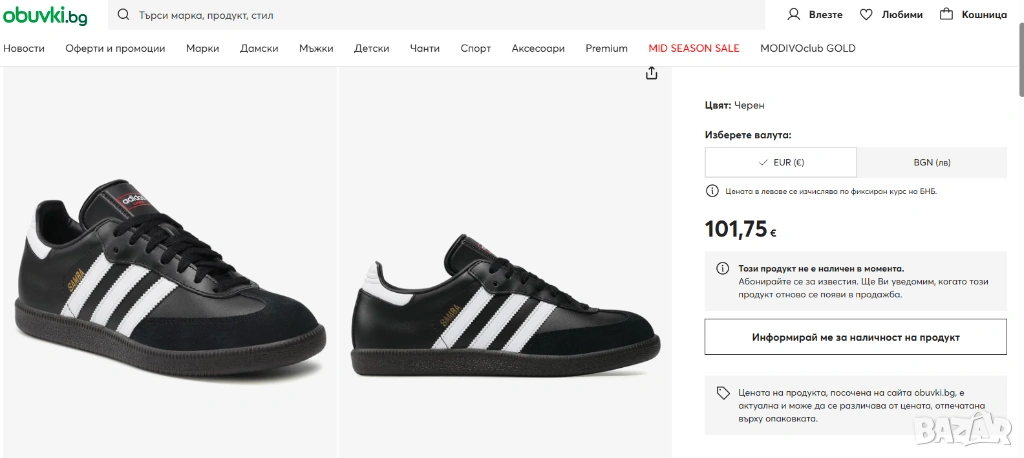Switch currency to BGN (лв)
The image size is (1024, 458).
tap(932, 162)
